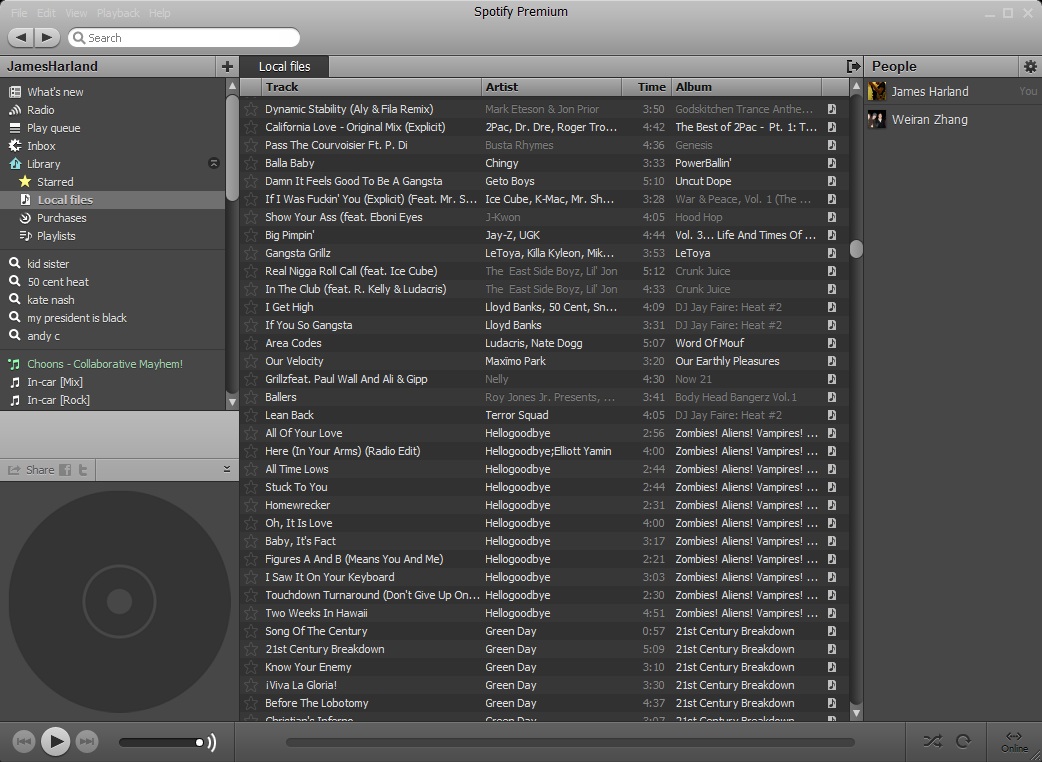Adjust the volume slider
Screen dimensions: 1042x762
[x=160, y=742]
